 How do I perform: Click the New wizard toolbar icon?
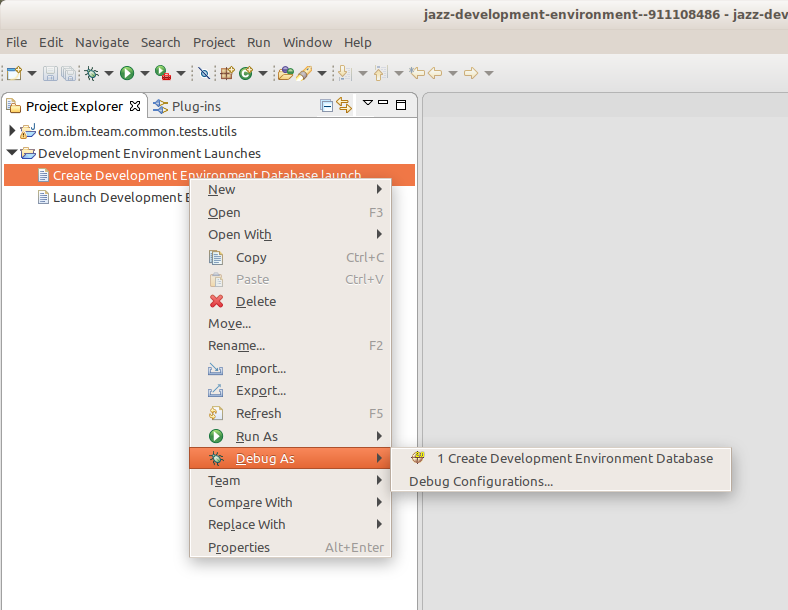(x=15, y=73)
